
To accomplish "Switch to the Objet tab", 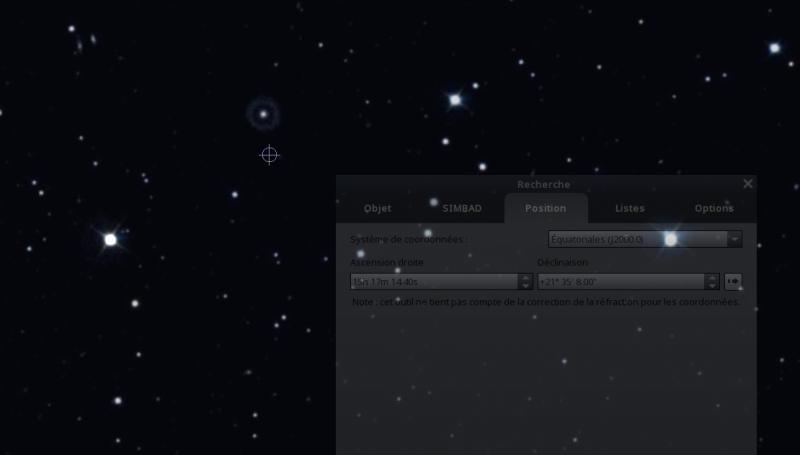I will (x=378, y=208).
